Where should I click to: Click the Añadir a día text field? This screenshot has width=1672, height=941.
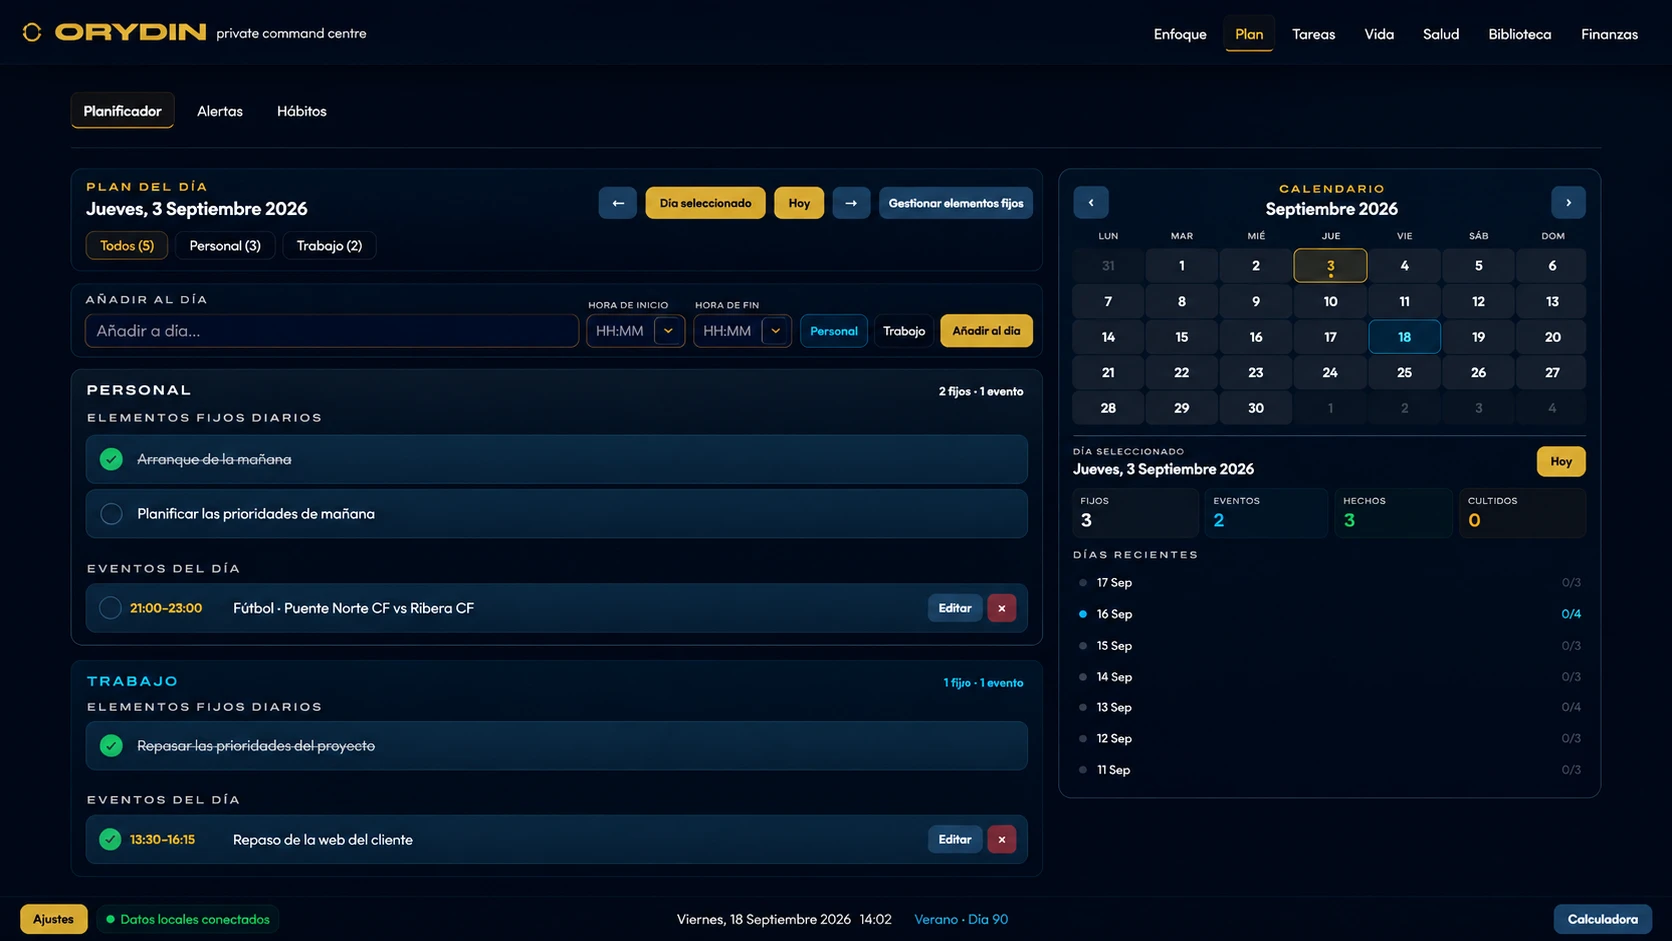pyautogui.click(x=332, y=331)
